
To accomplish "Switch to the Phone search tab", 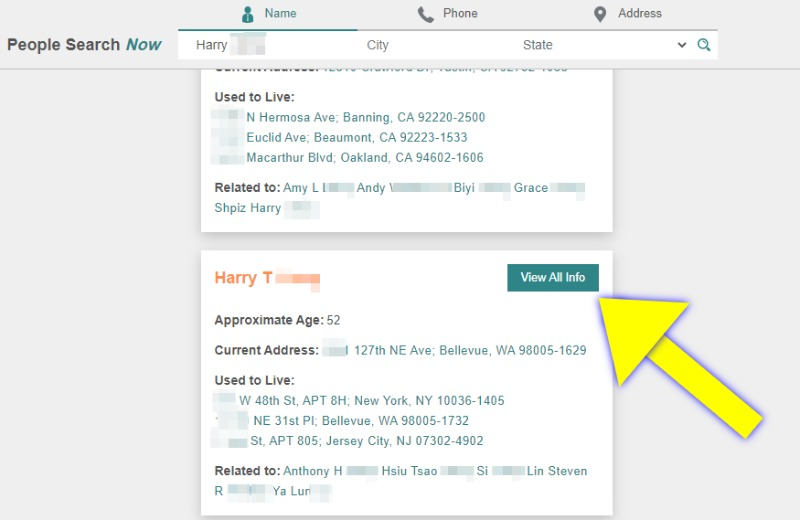I will coord(447,14).
